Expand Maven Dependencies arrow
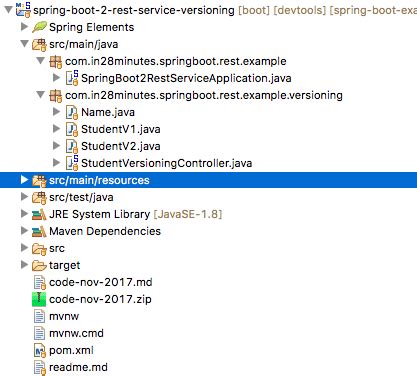Viewport: 417px width, 376px height. point(24,230)
